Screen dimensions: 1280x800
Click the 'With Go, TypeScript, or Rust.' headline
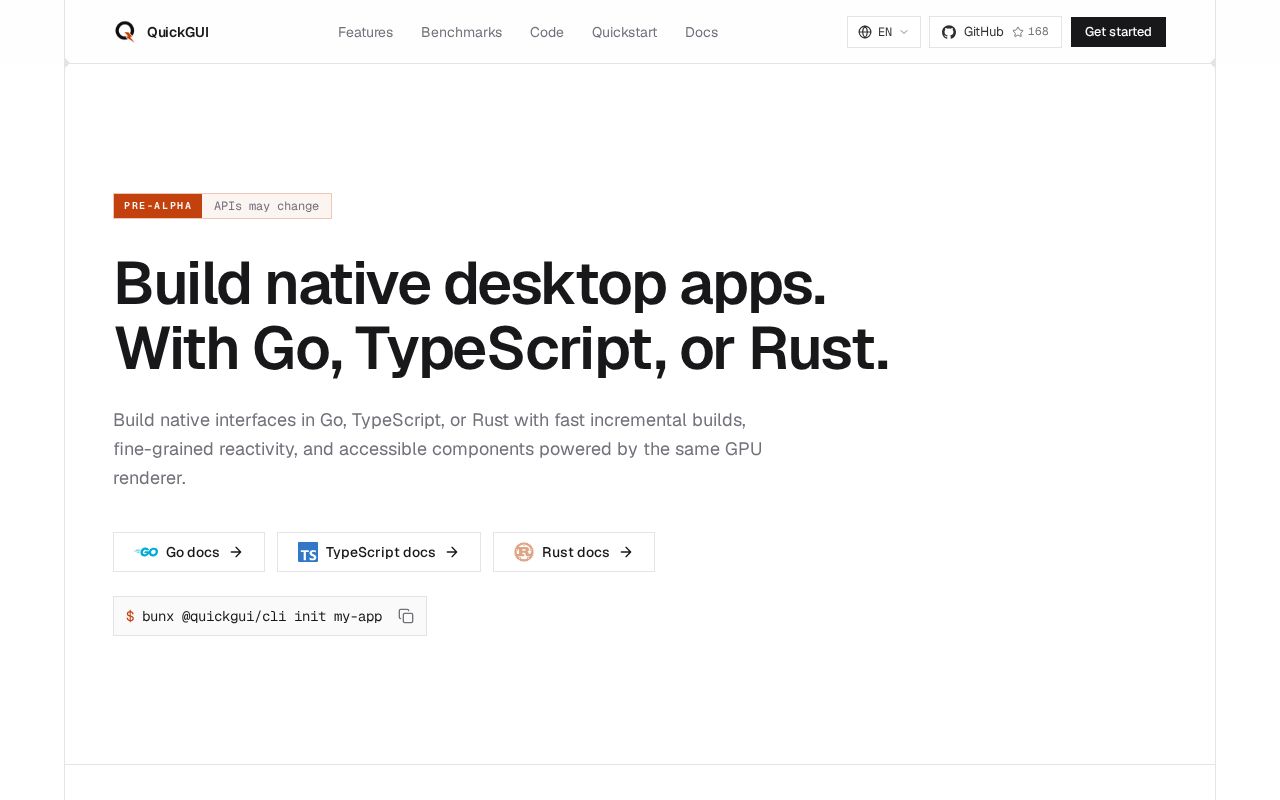pos(502,348)
